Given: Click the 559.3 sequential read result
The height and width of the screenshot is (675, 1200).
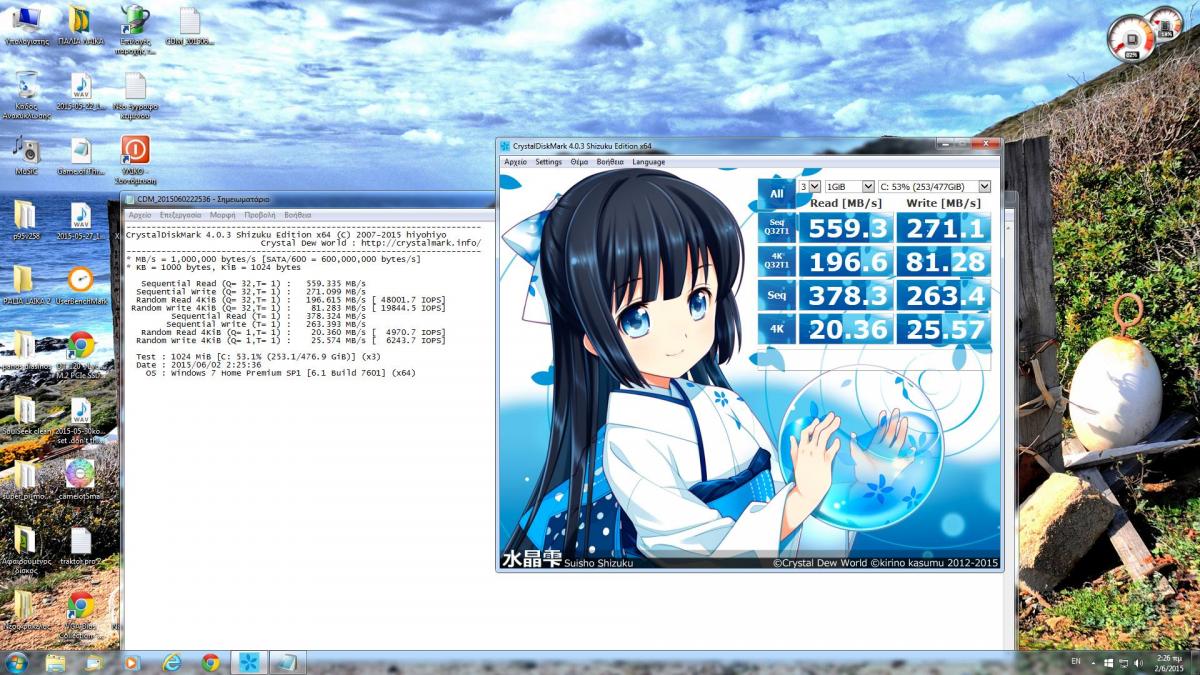Looking at the screenshot, I should point(848,229).
